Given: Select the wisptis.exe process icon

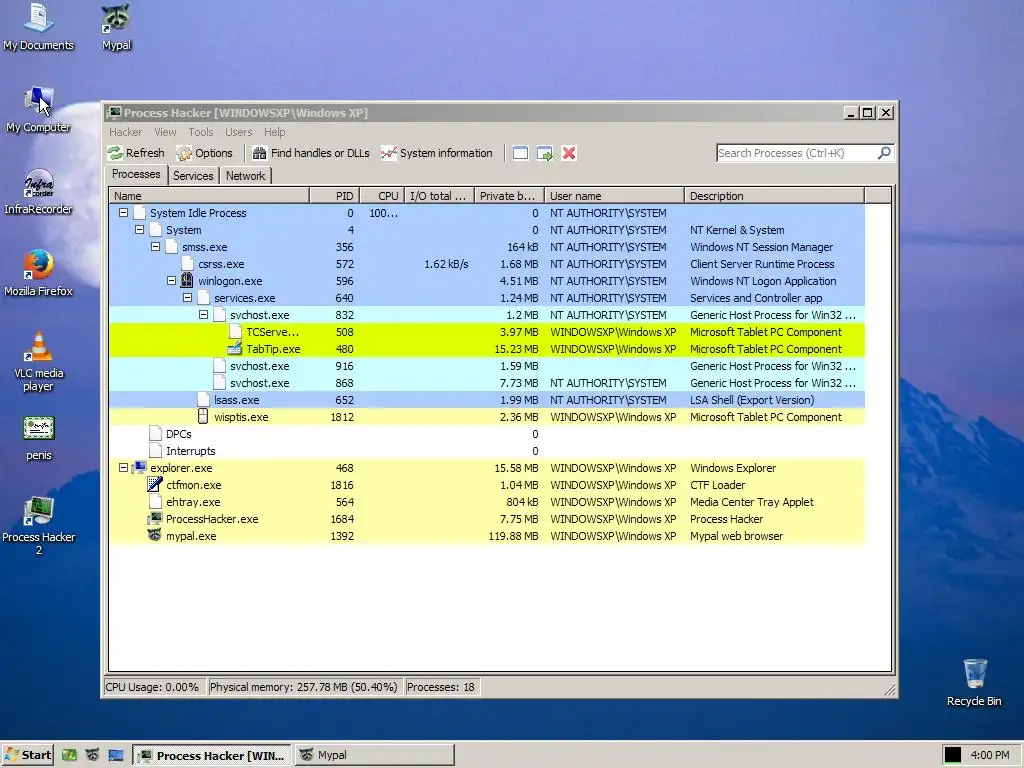Looking at the screenshot, I should pos(203,417).
